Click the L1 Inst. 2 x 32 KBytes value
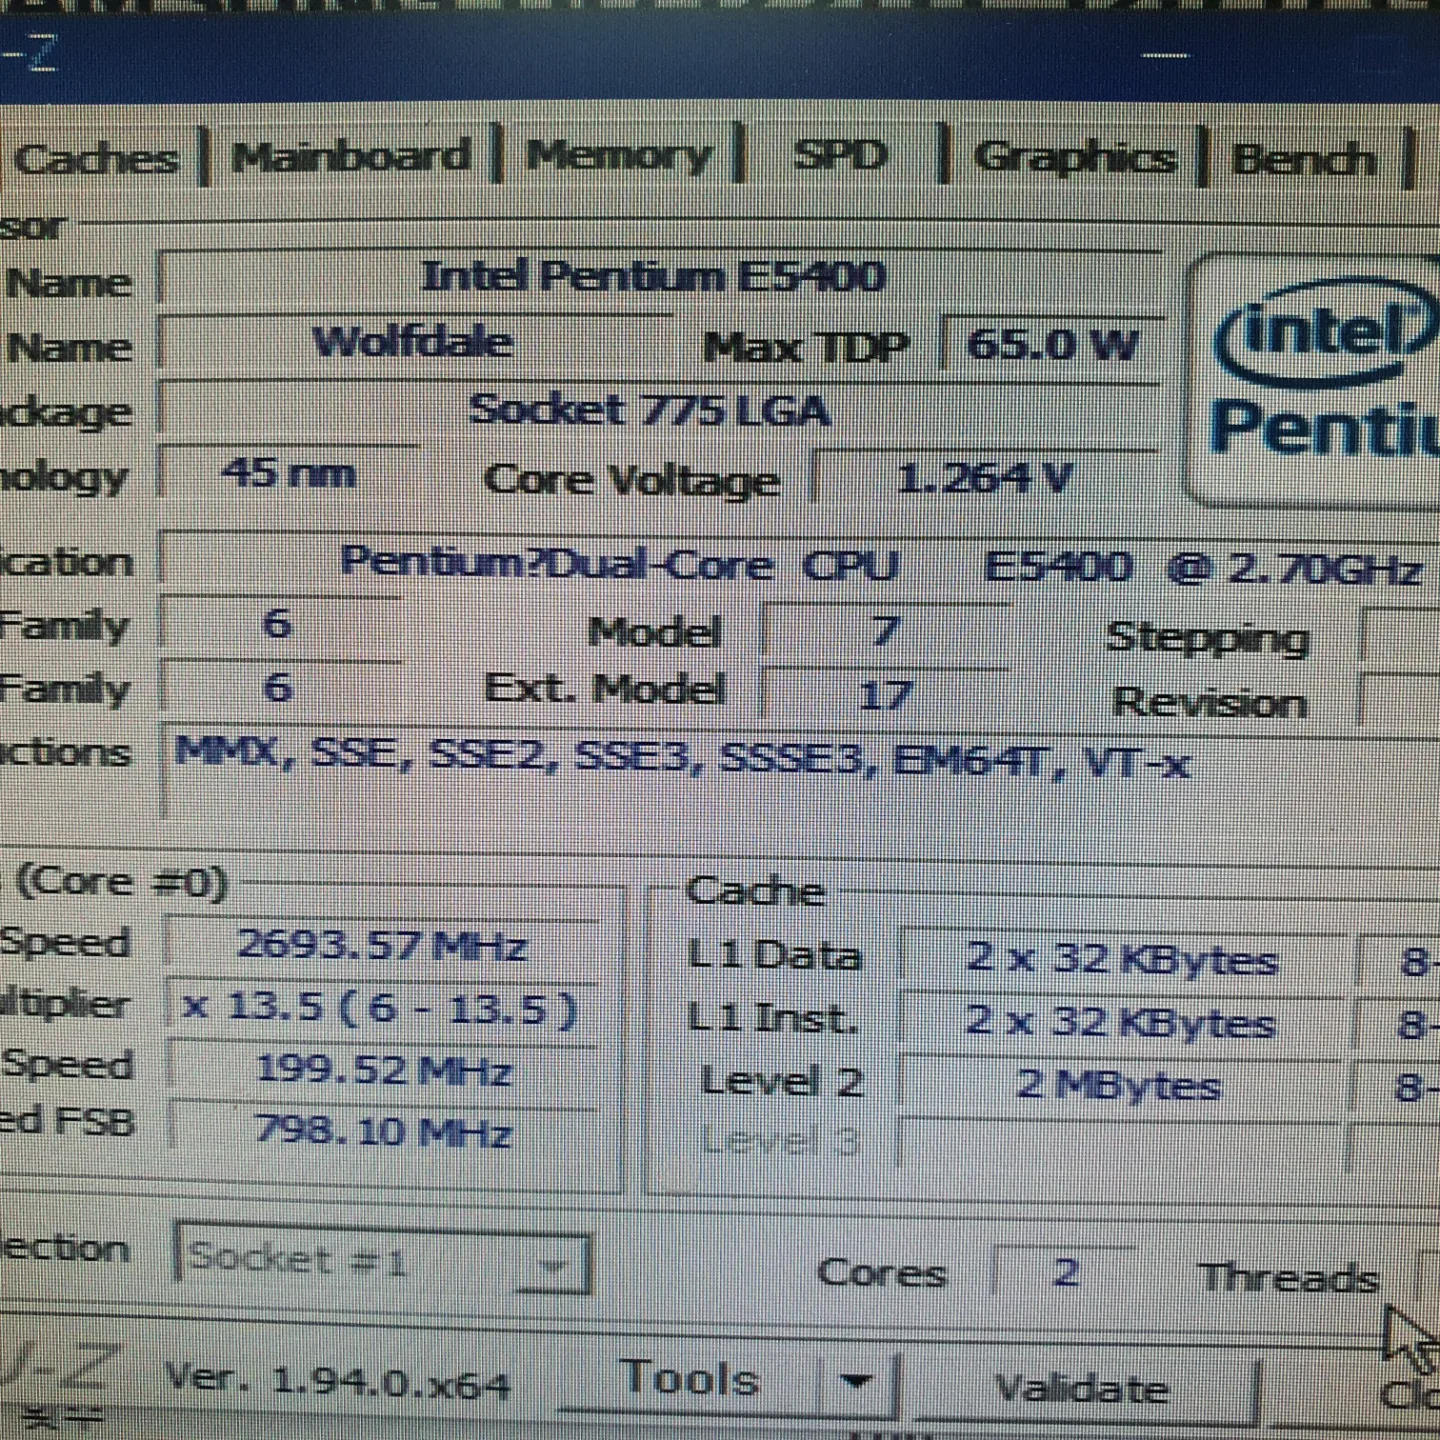The image size is (1440, 1440). click(x=1122, y=1022)
